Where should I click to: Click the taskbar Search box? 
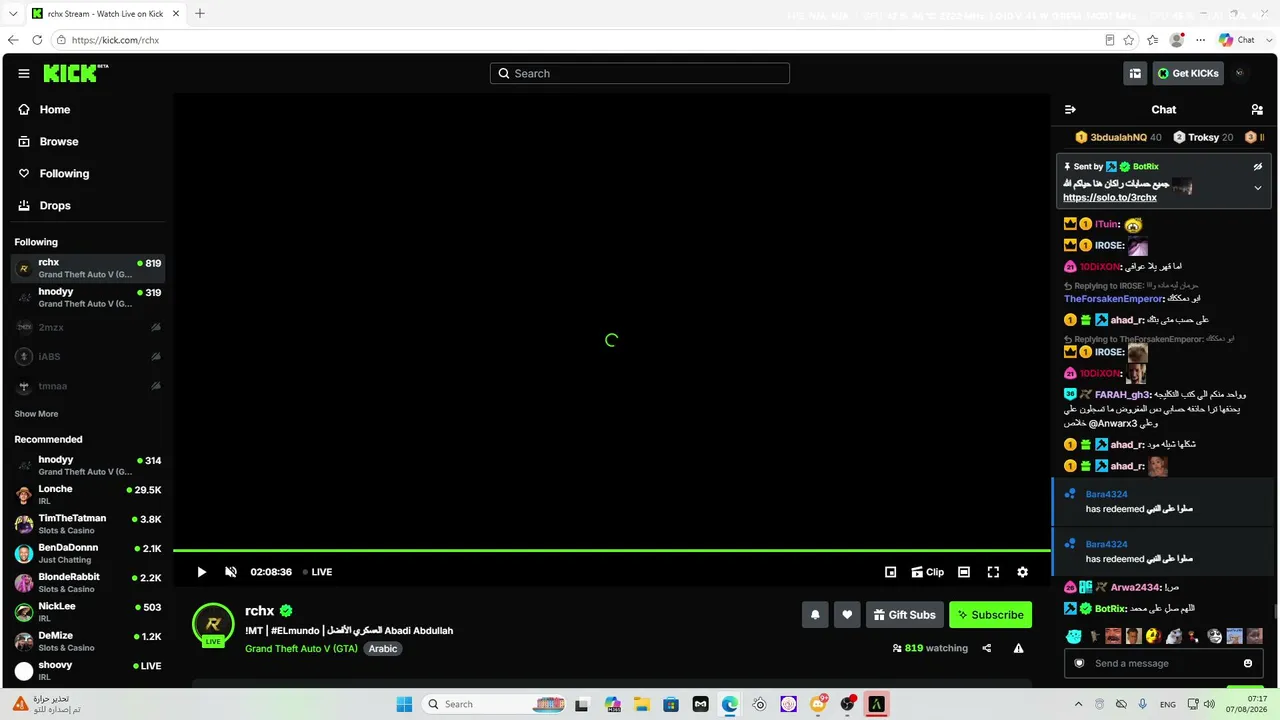coord(495,704)
